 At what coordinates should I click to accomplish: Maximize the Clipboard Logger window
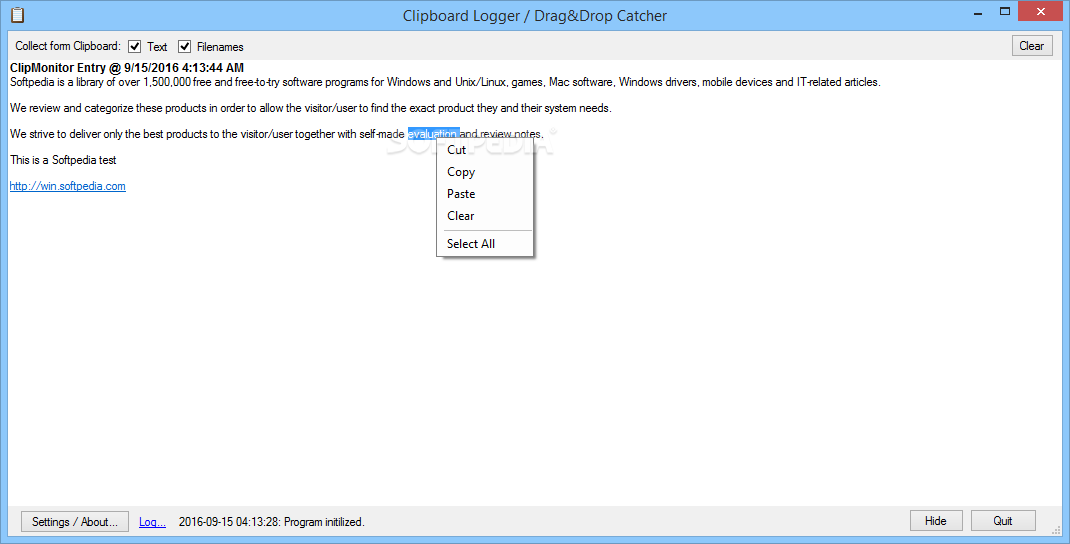1004,12
